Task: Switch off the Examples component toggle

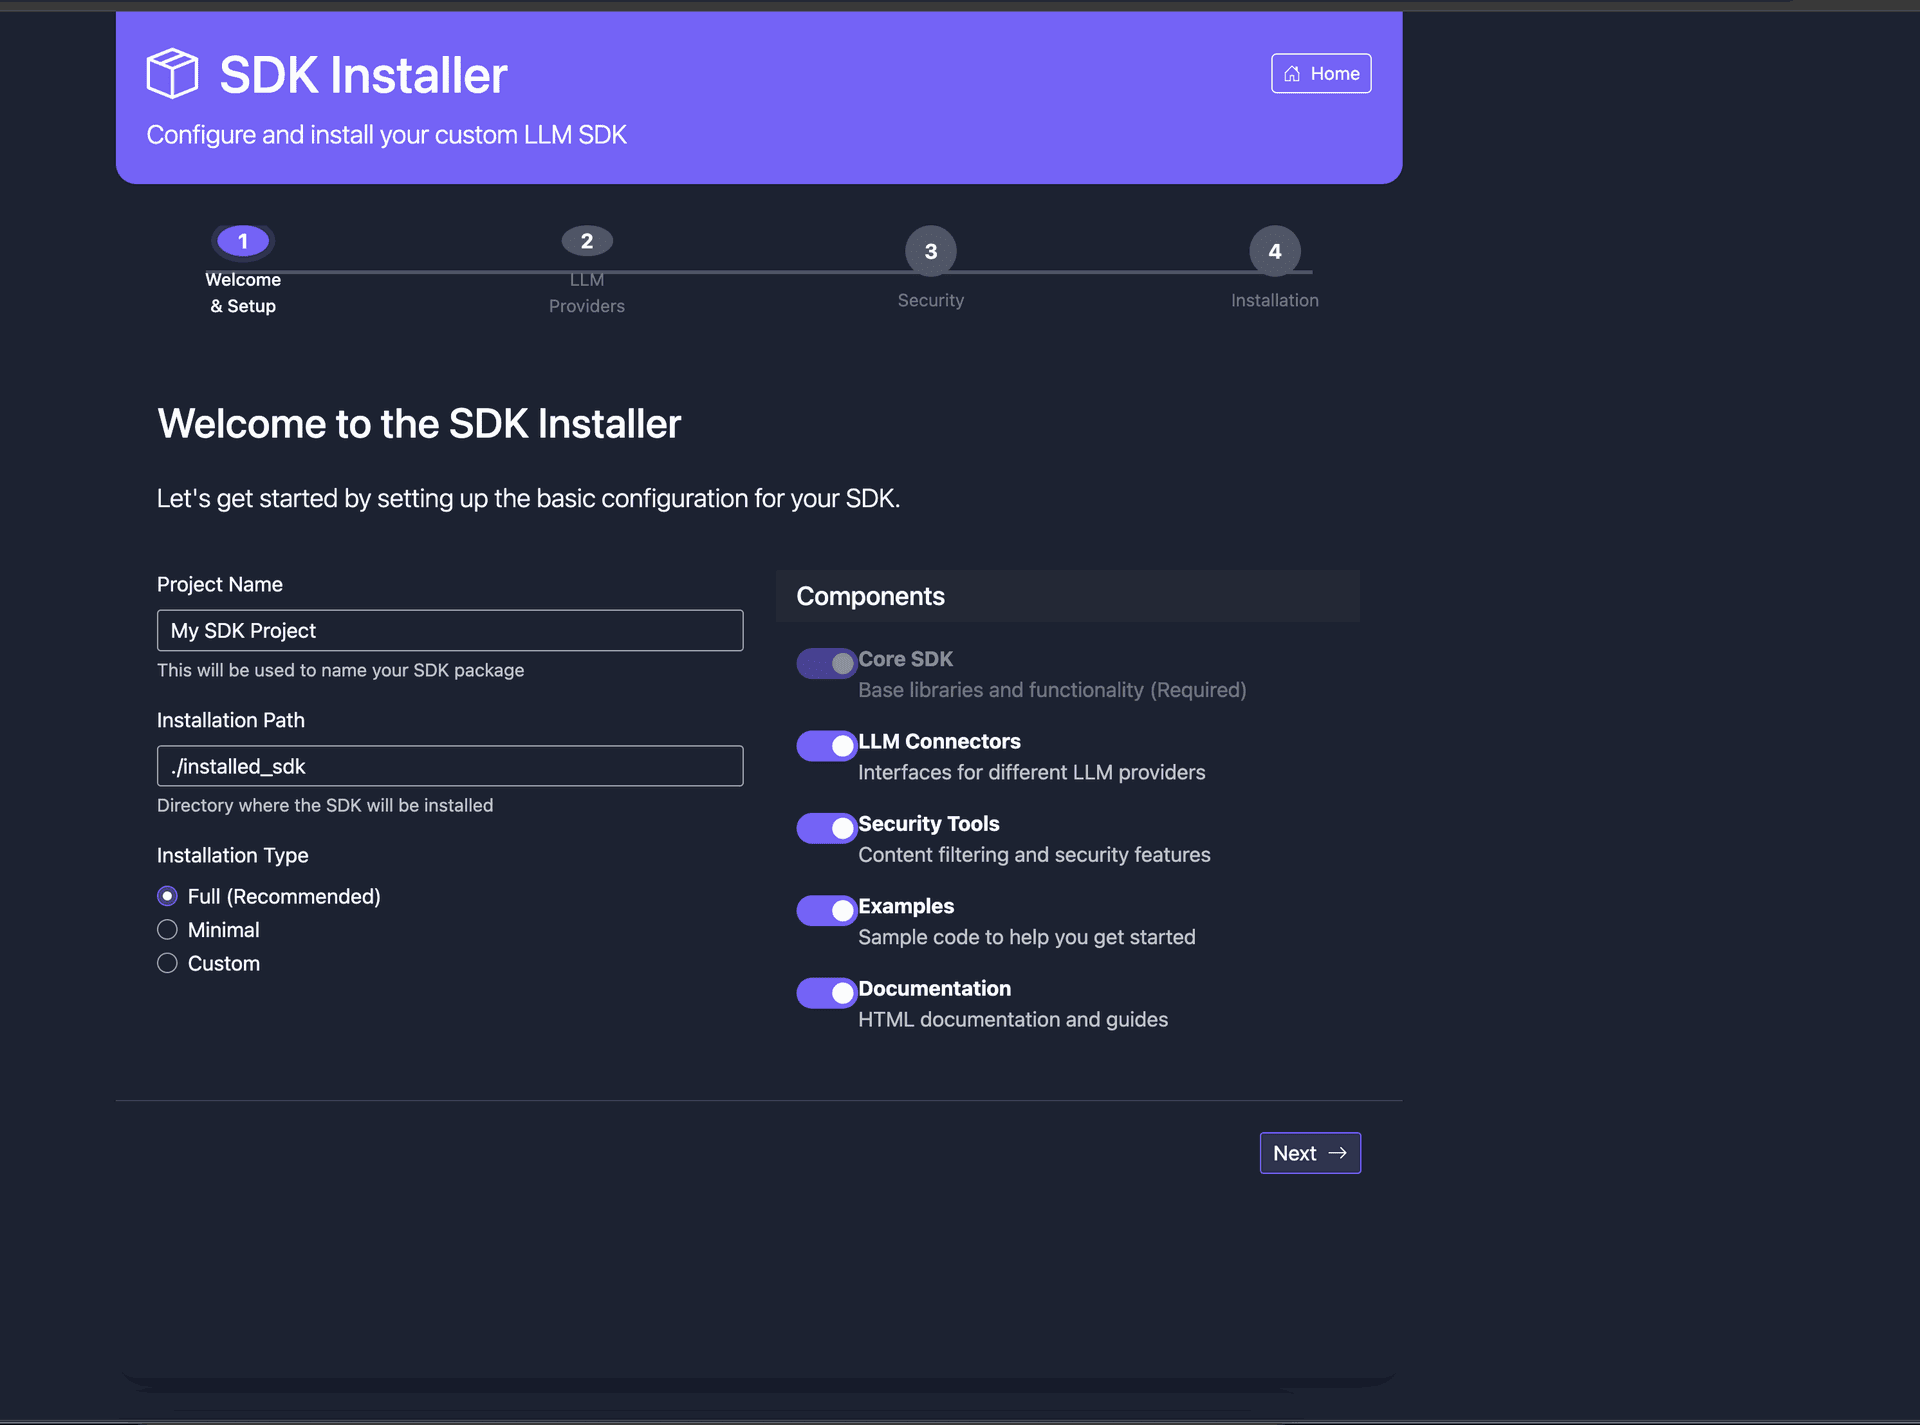Action: pos(826,910)
